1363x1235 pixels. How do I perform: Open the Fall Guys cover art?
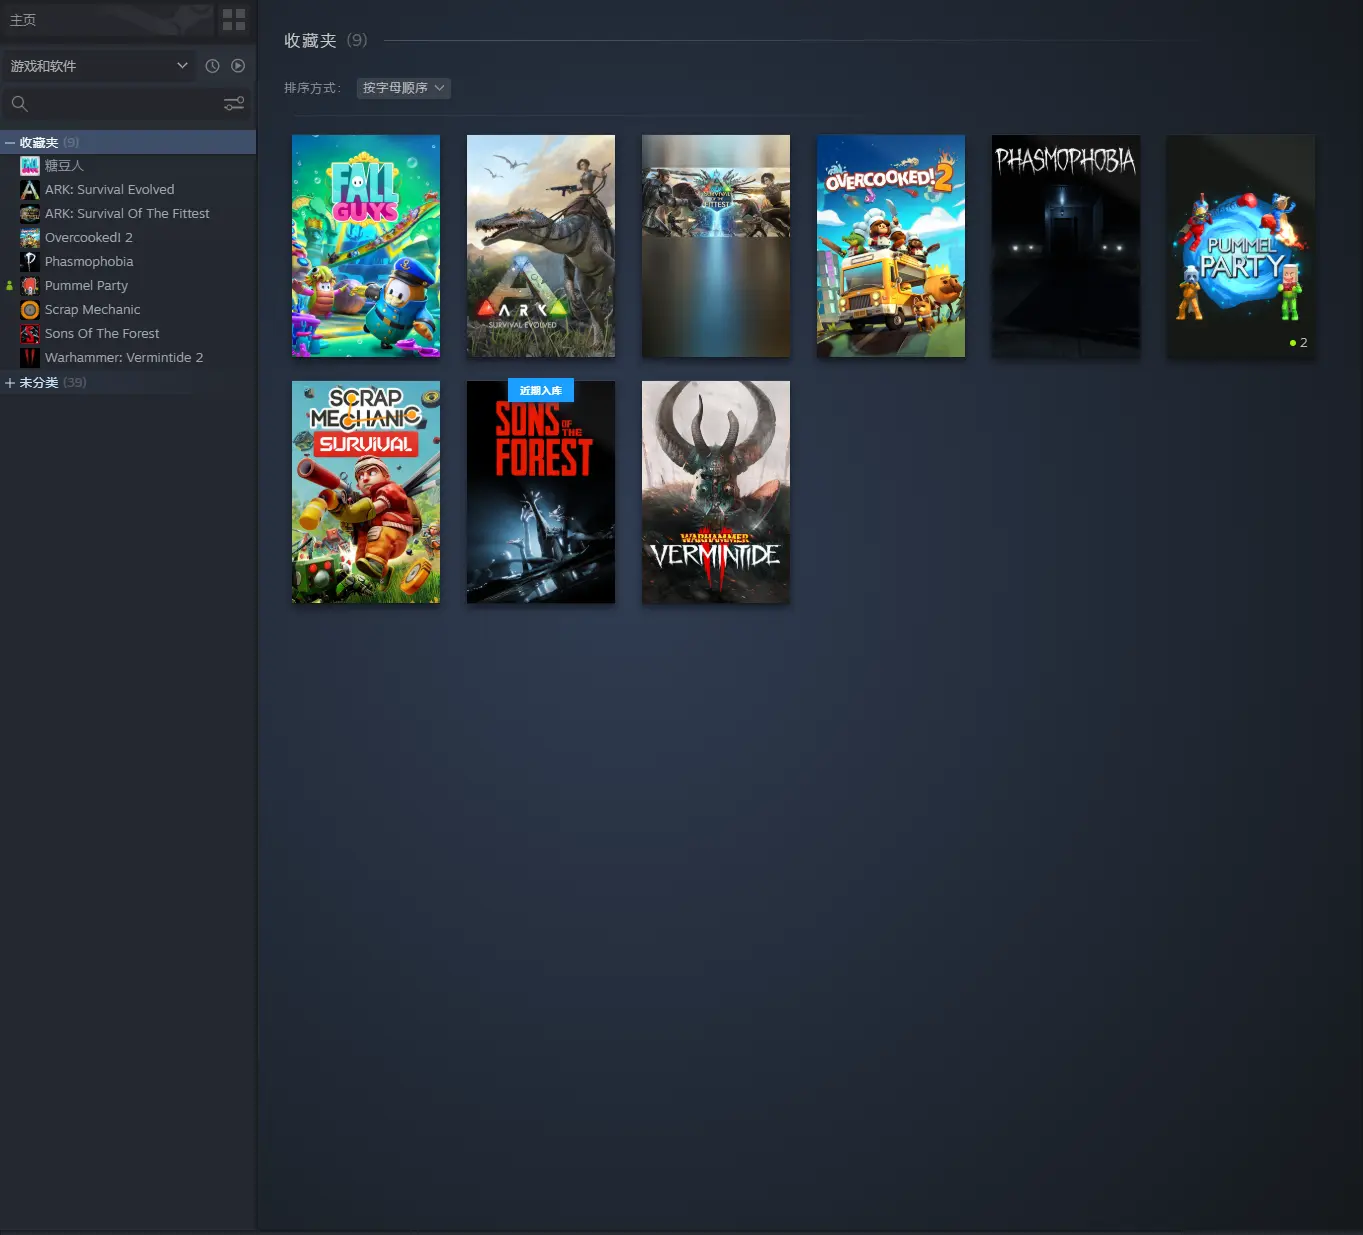point(366,246)
